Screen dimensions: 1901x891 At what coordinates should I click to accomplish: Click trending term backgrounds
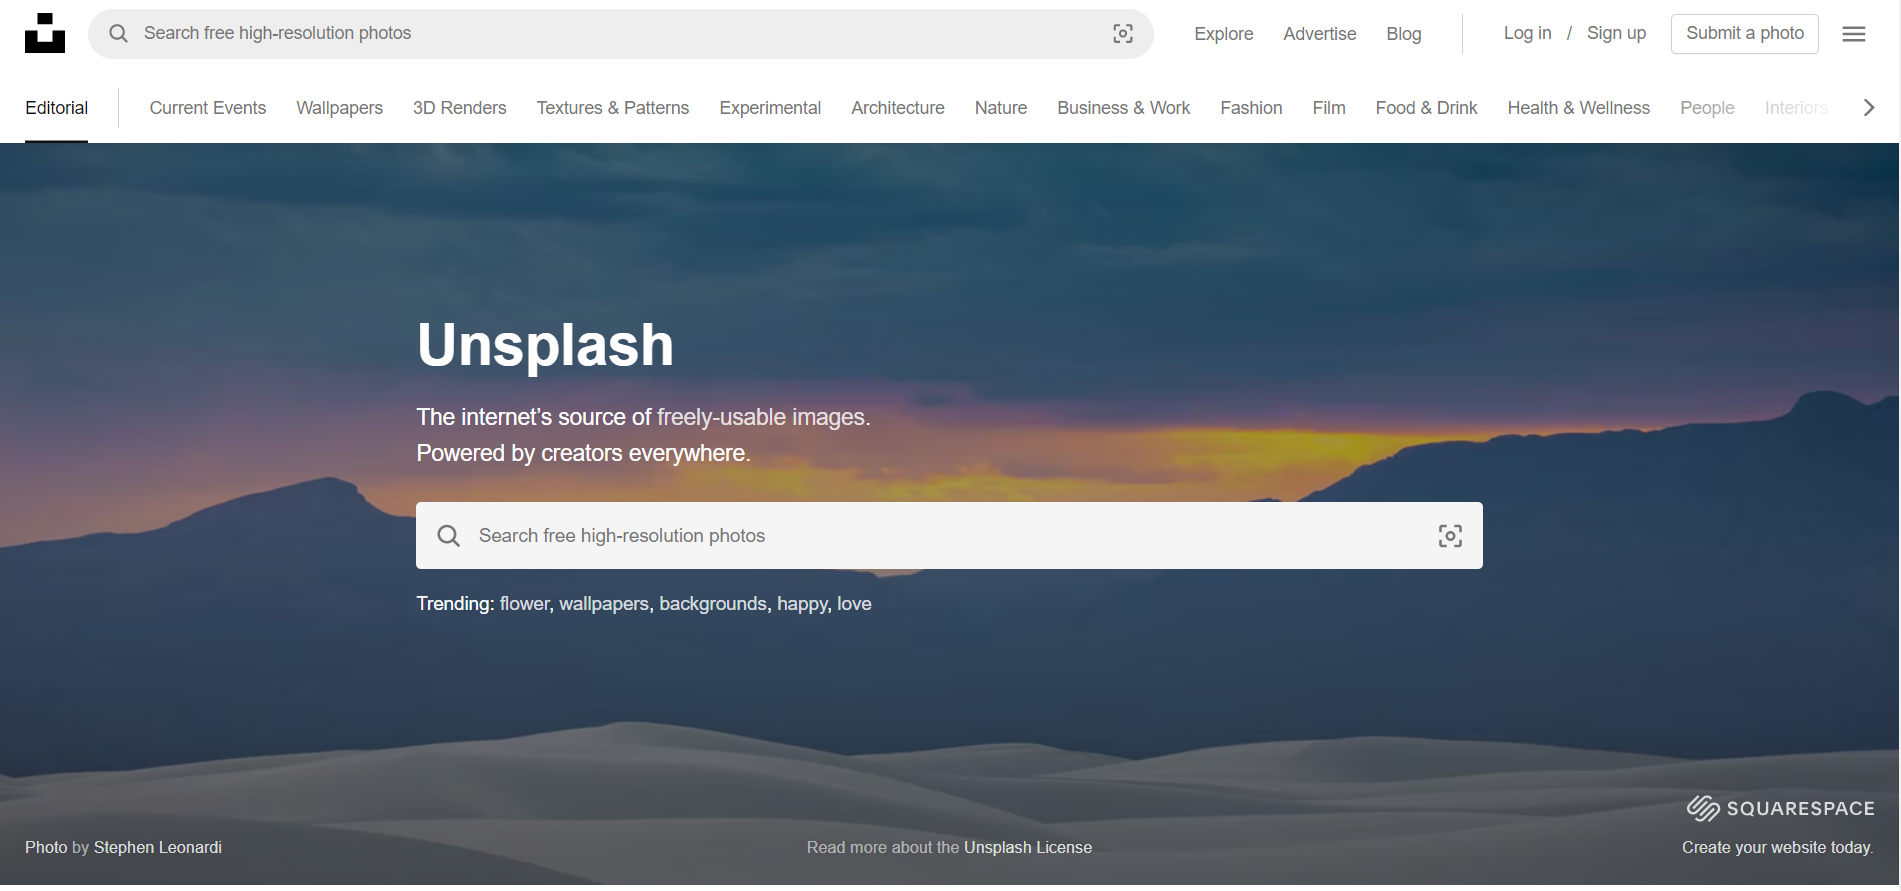pyautogui.click(x=713, y=604)
